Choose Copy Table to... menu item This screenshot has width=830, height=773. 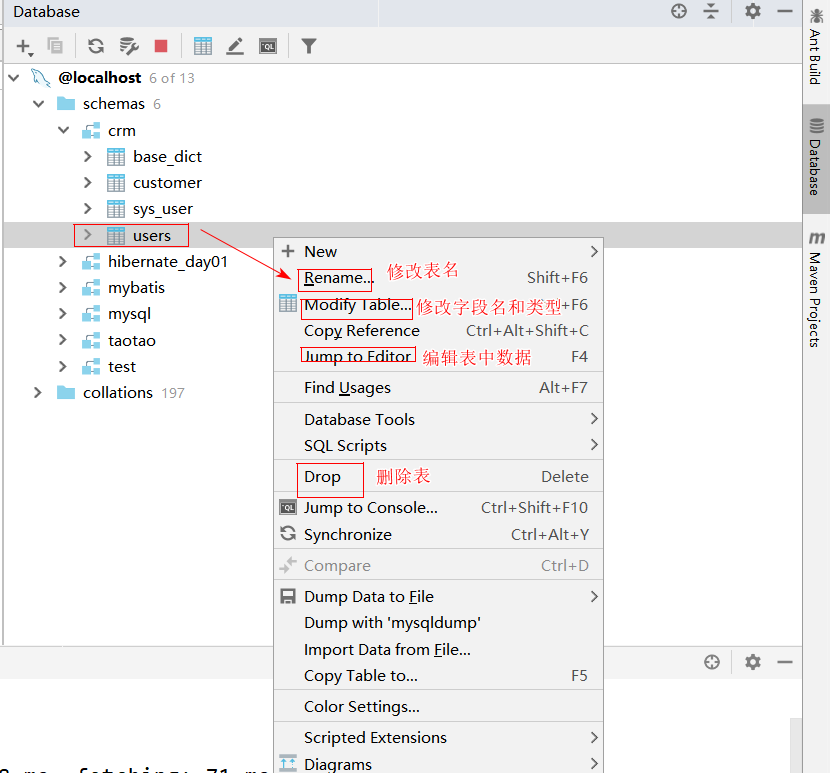point(438,676)
